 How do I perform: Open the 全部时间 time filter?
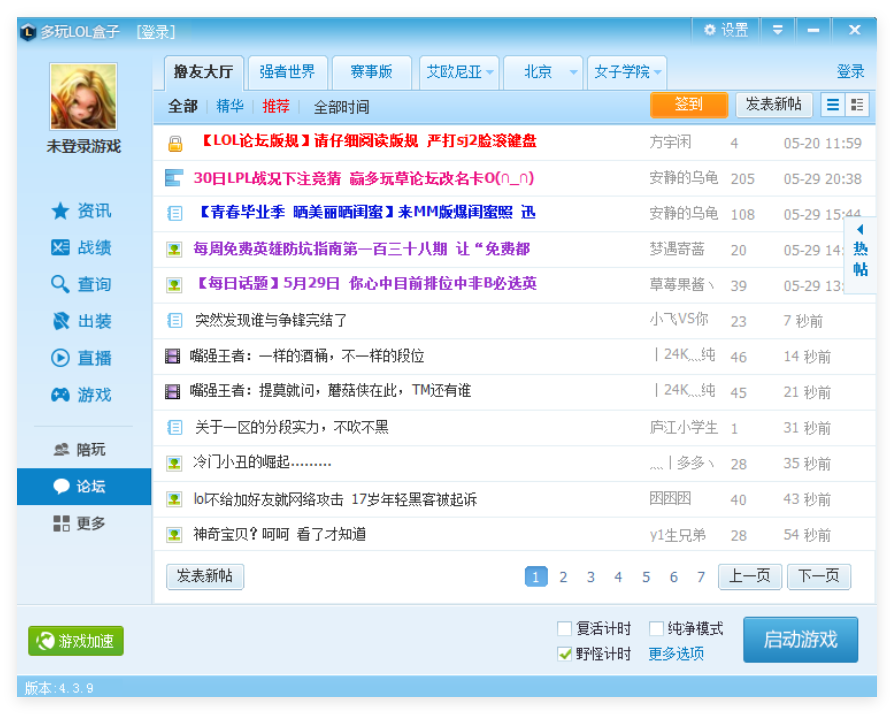(x=341, y=107)
